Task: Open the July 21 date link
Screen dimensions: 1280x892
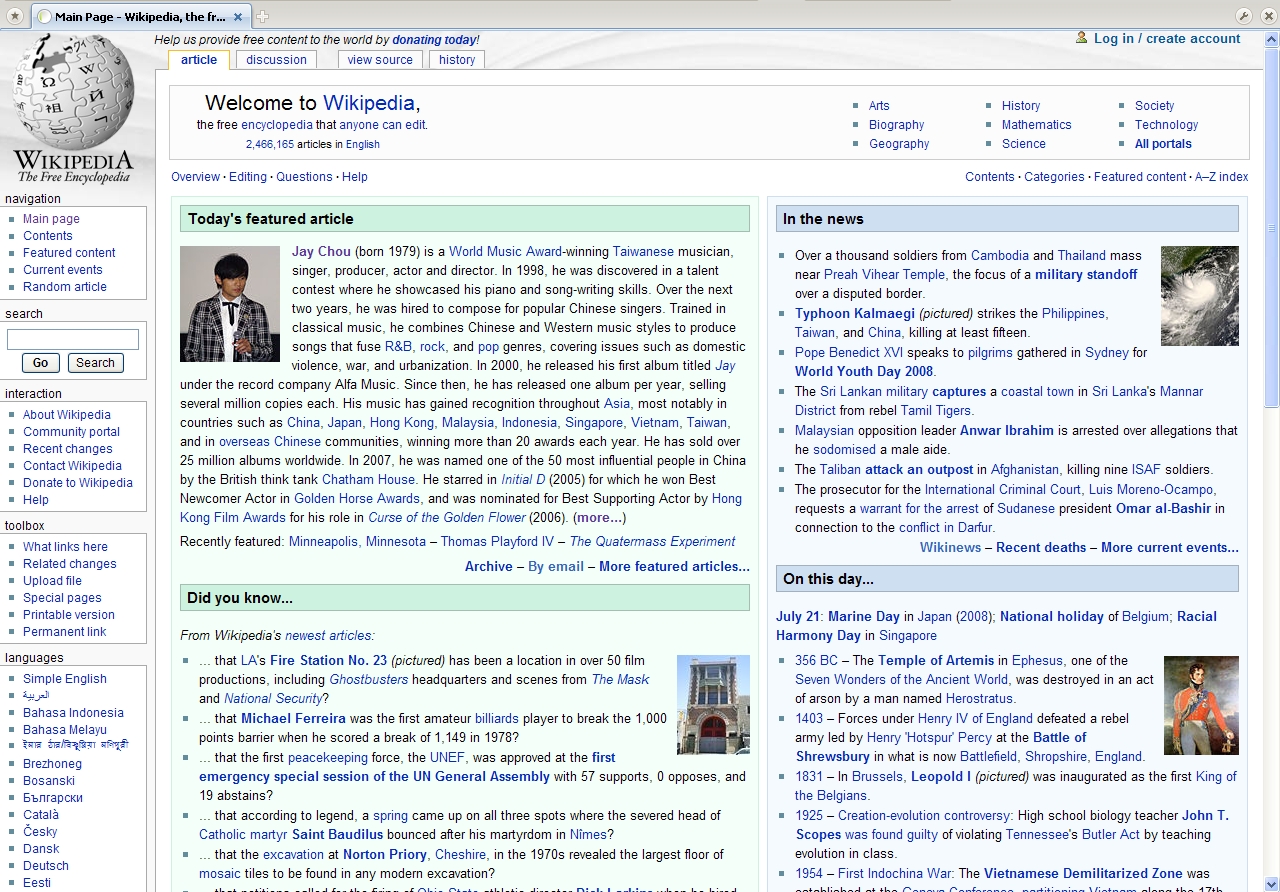Action: pos(798,617)
